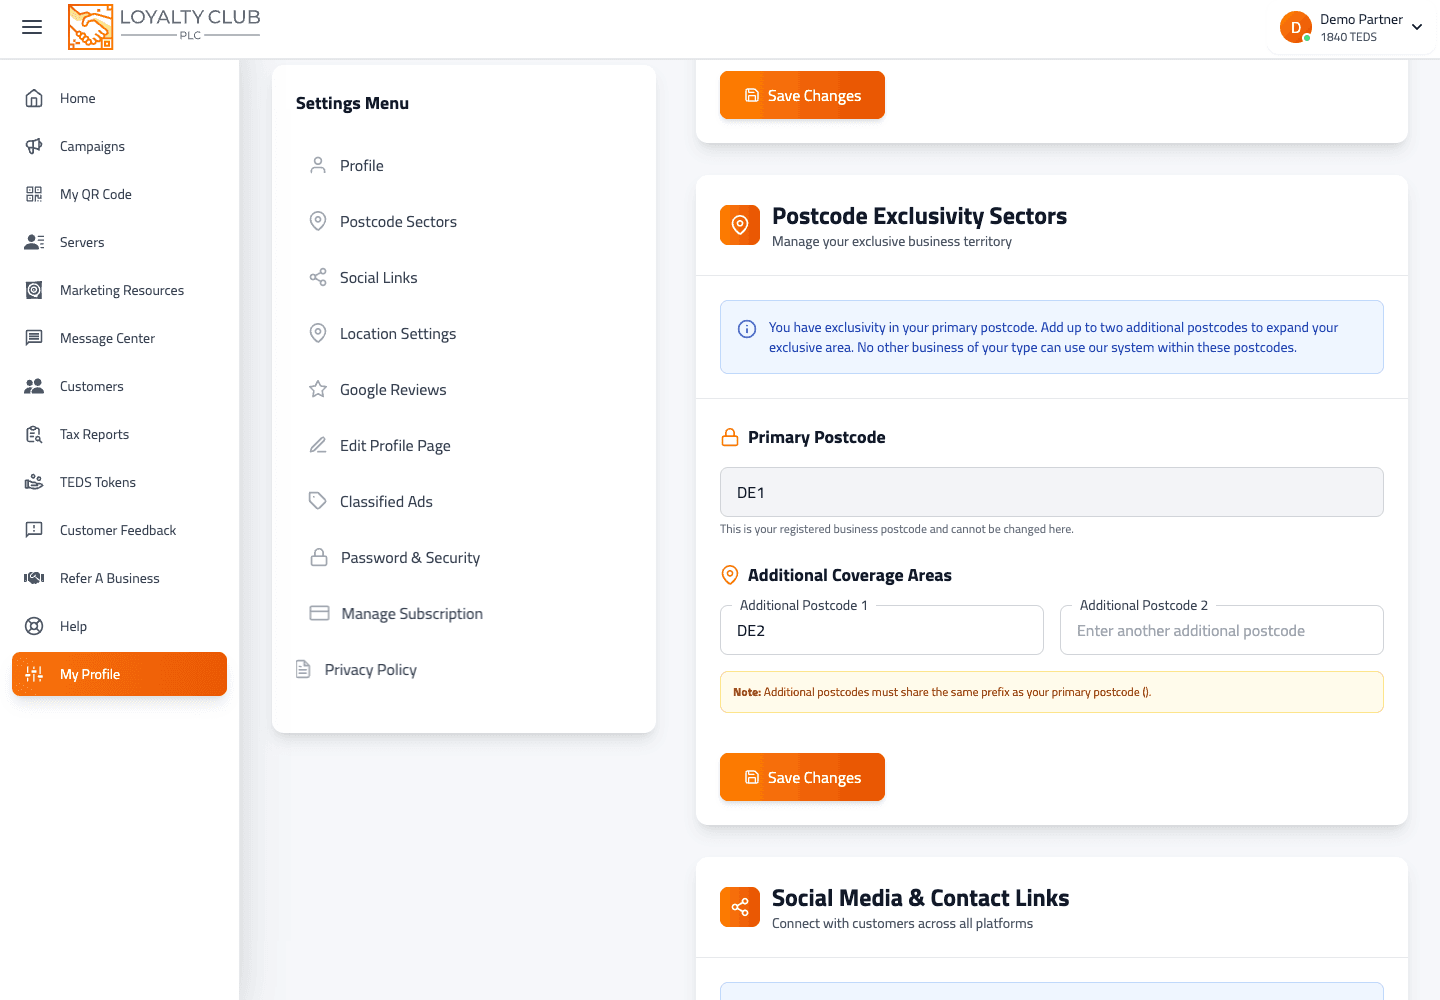This screenshot has height=1000, width=1440.
Task: Click the Campaigns megaphone icon
Action: coord(34,146)
